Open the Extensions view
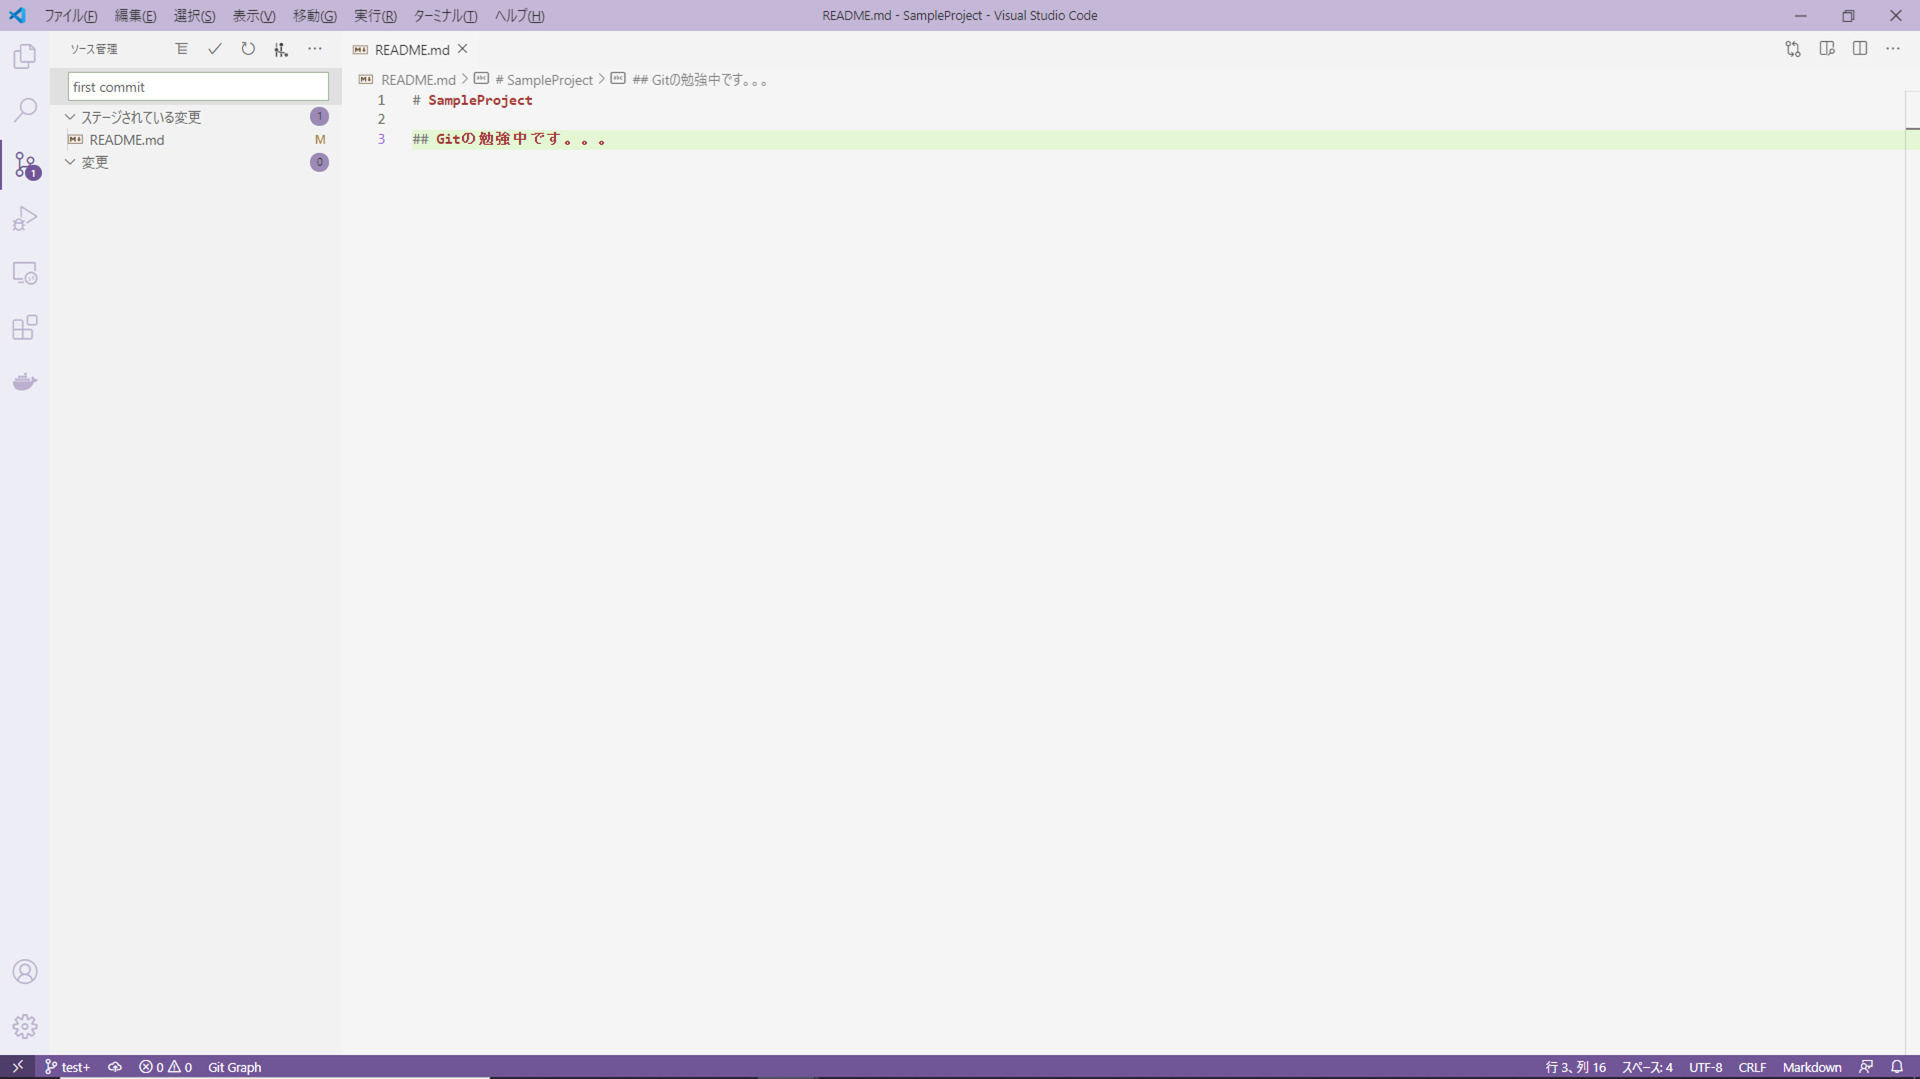This screenshot has height=1079, width=1920. [24, 327]
